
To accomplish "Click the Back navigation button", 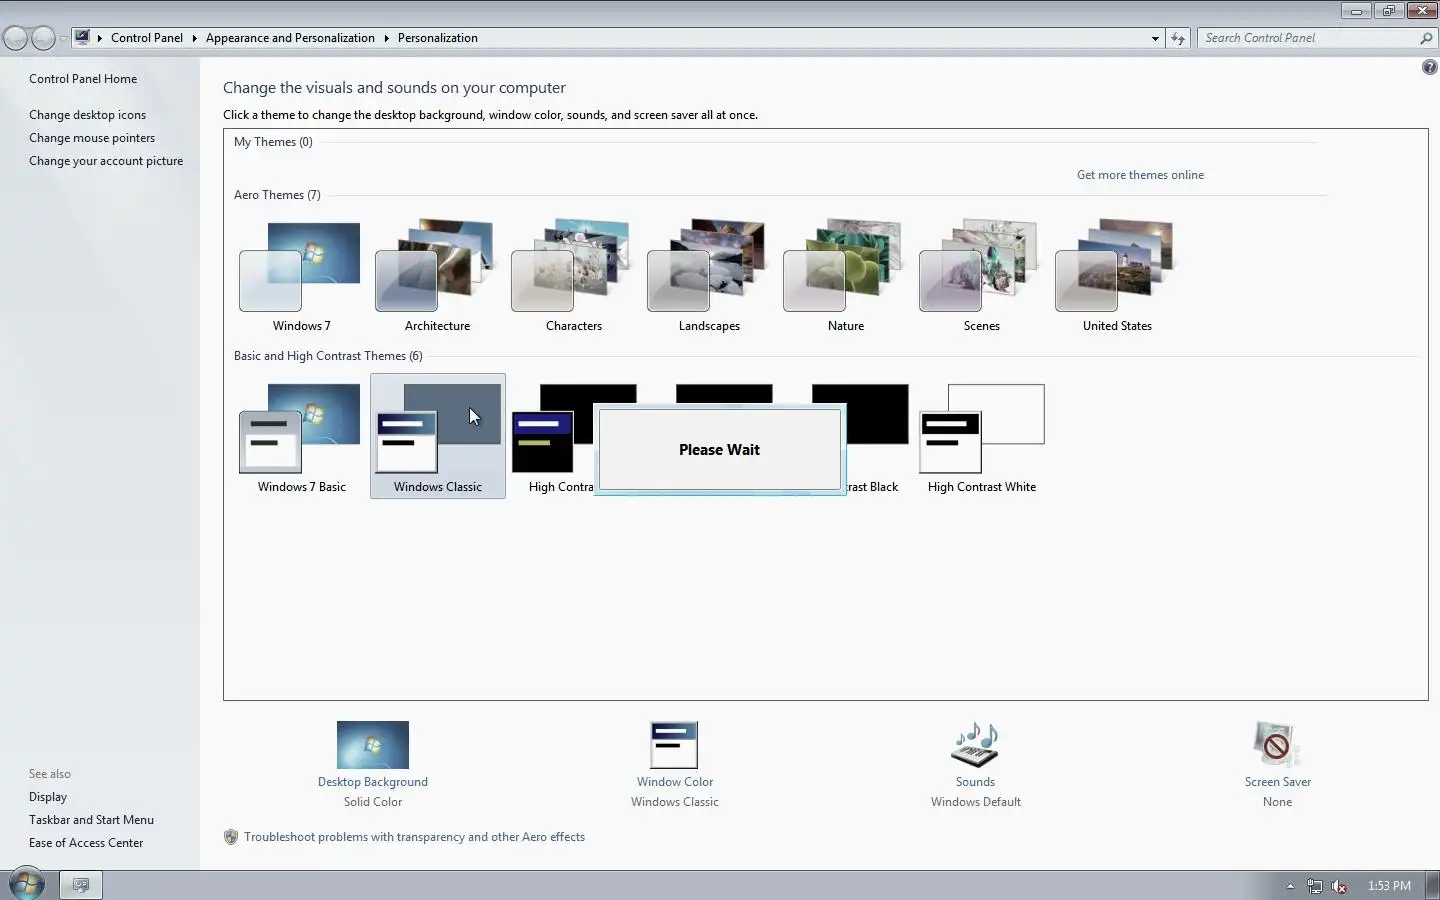I will [x=15, y=38].
